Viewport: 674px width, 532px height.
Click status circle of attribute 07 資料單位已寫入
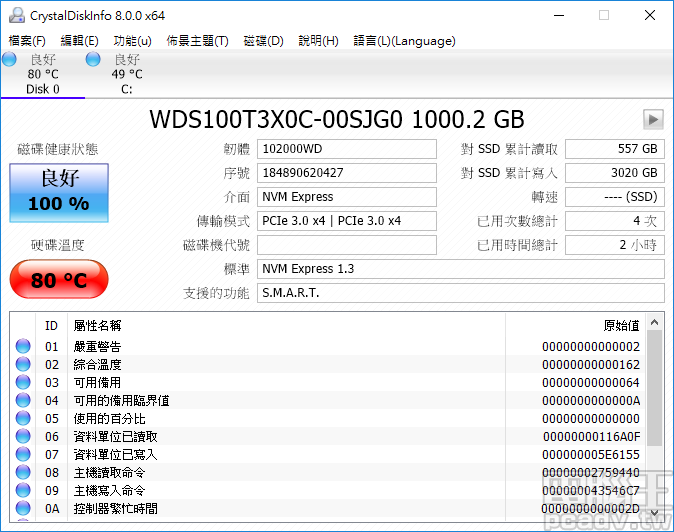23,455
